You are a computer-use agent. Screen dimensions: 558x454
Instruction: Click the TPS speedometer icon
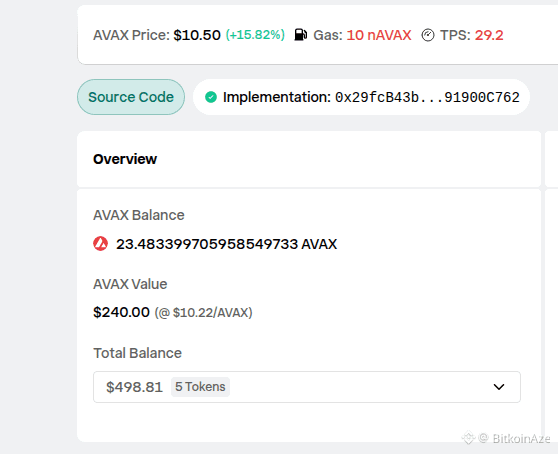428,35
